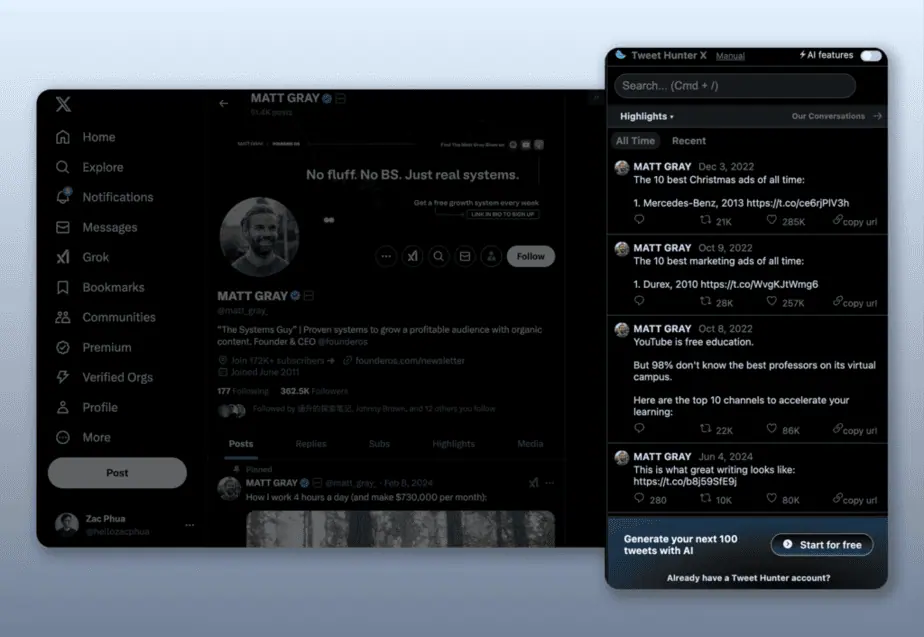Image resolution: width=924 pixels, height=637 pixels.
Task: Like the marketing ads tweet with 257K
Action: (771, 301)
